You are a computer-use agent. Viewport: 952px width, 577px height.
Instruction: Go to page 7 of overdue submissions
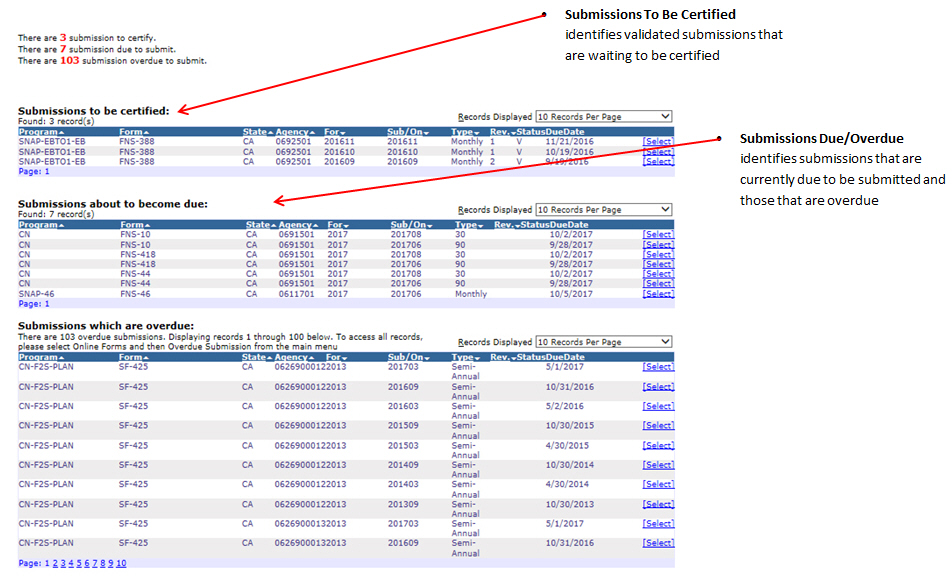click(95, 564)
